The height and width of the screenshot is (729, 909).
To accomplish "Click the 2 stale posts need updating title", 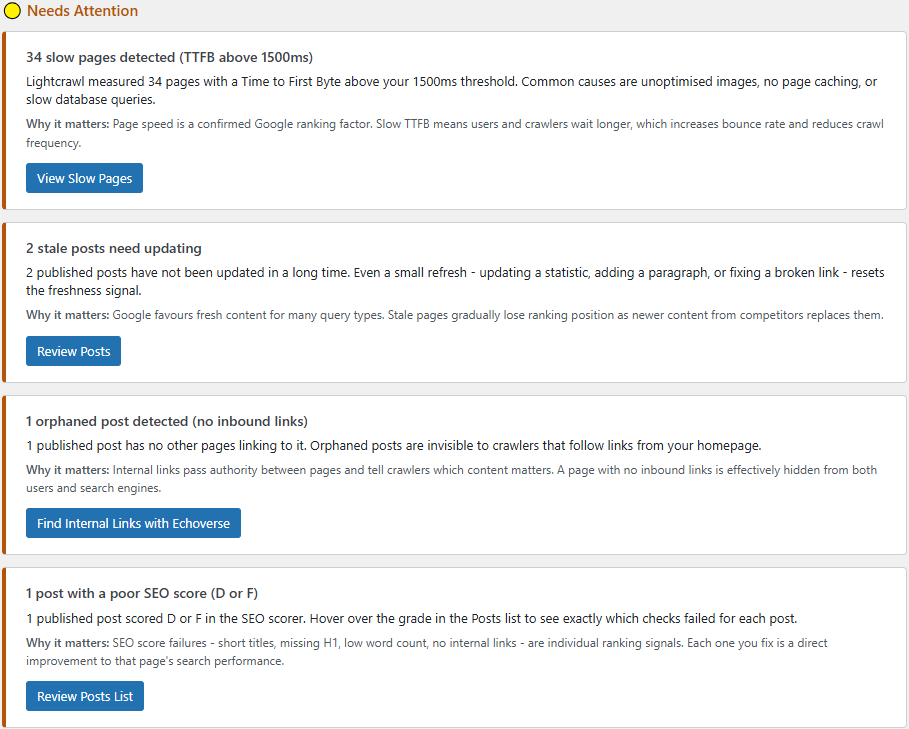I will click(x=113, y=248).
